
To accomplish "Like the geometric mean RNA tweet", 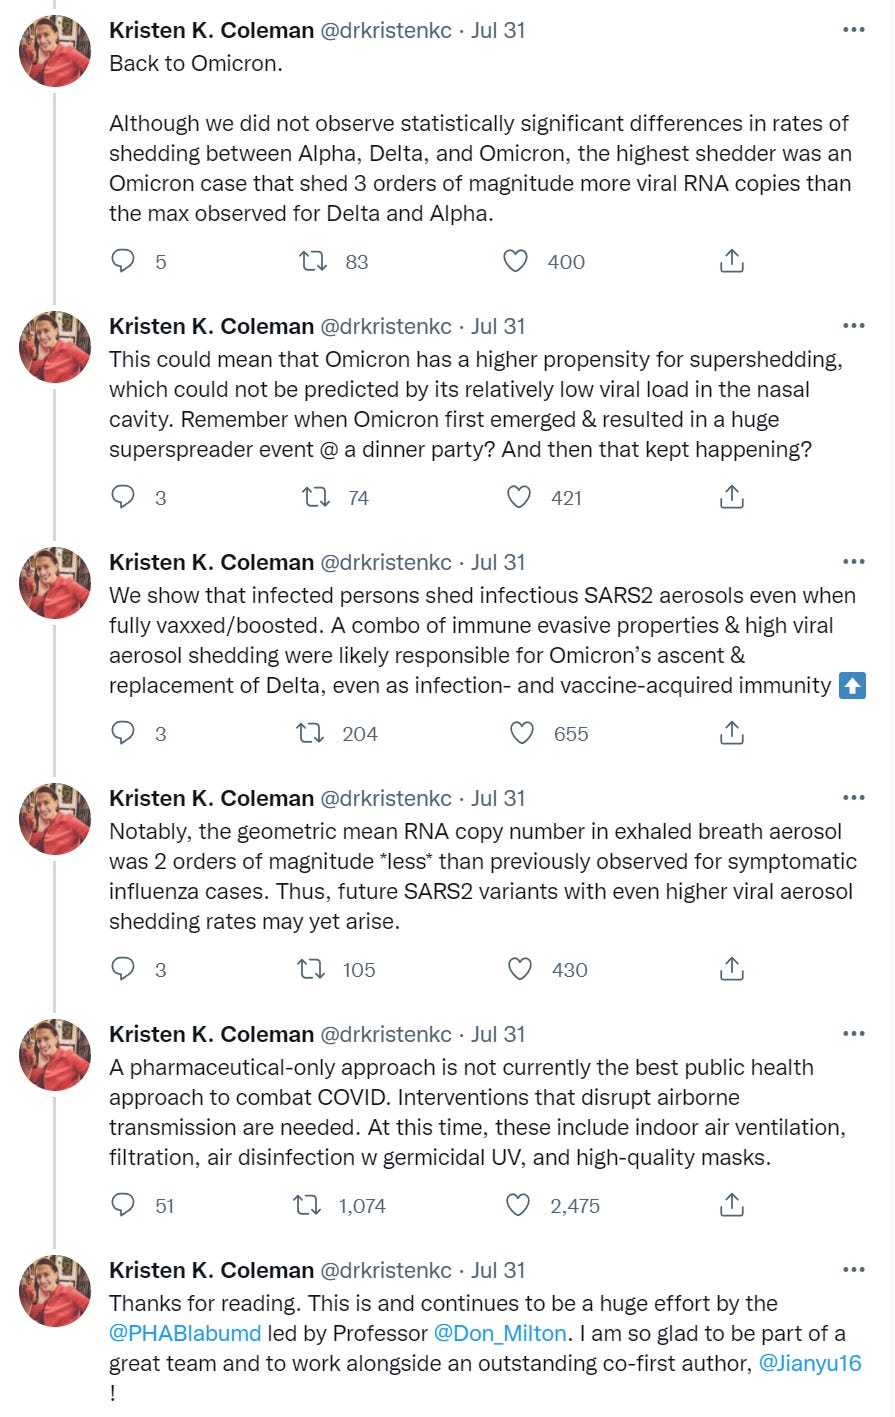I will coord(519,970).
